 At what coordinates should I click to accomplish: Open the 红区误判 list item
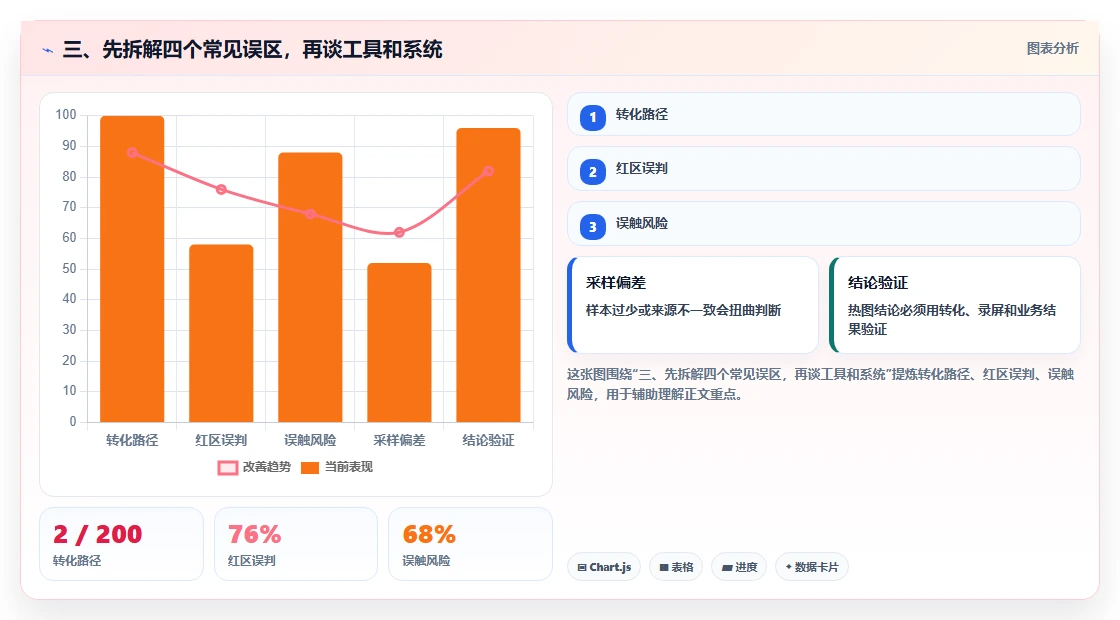click(x=824, y=169)
